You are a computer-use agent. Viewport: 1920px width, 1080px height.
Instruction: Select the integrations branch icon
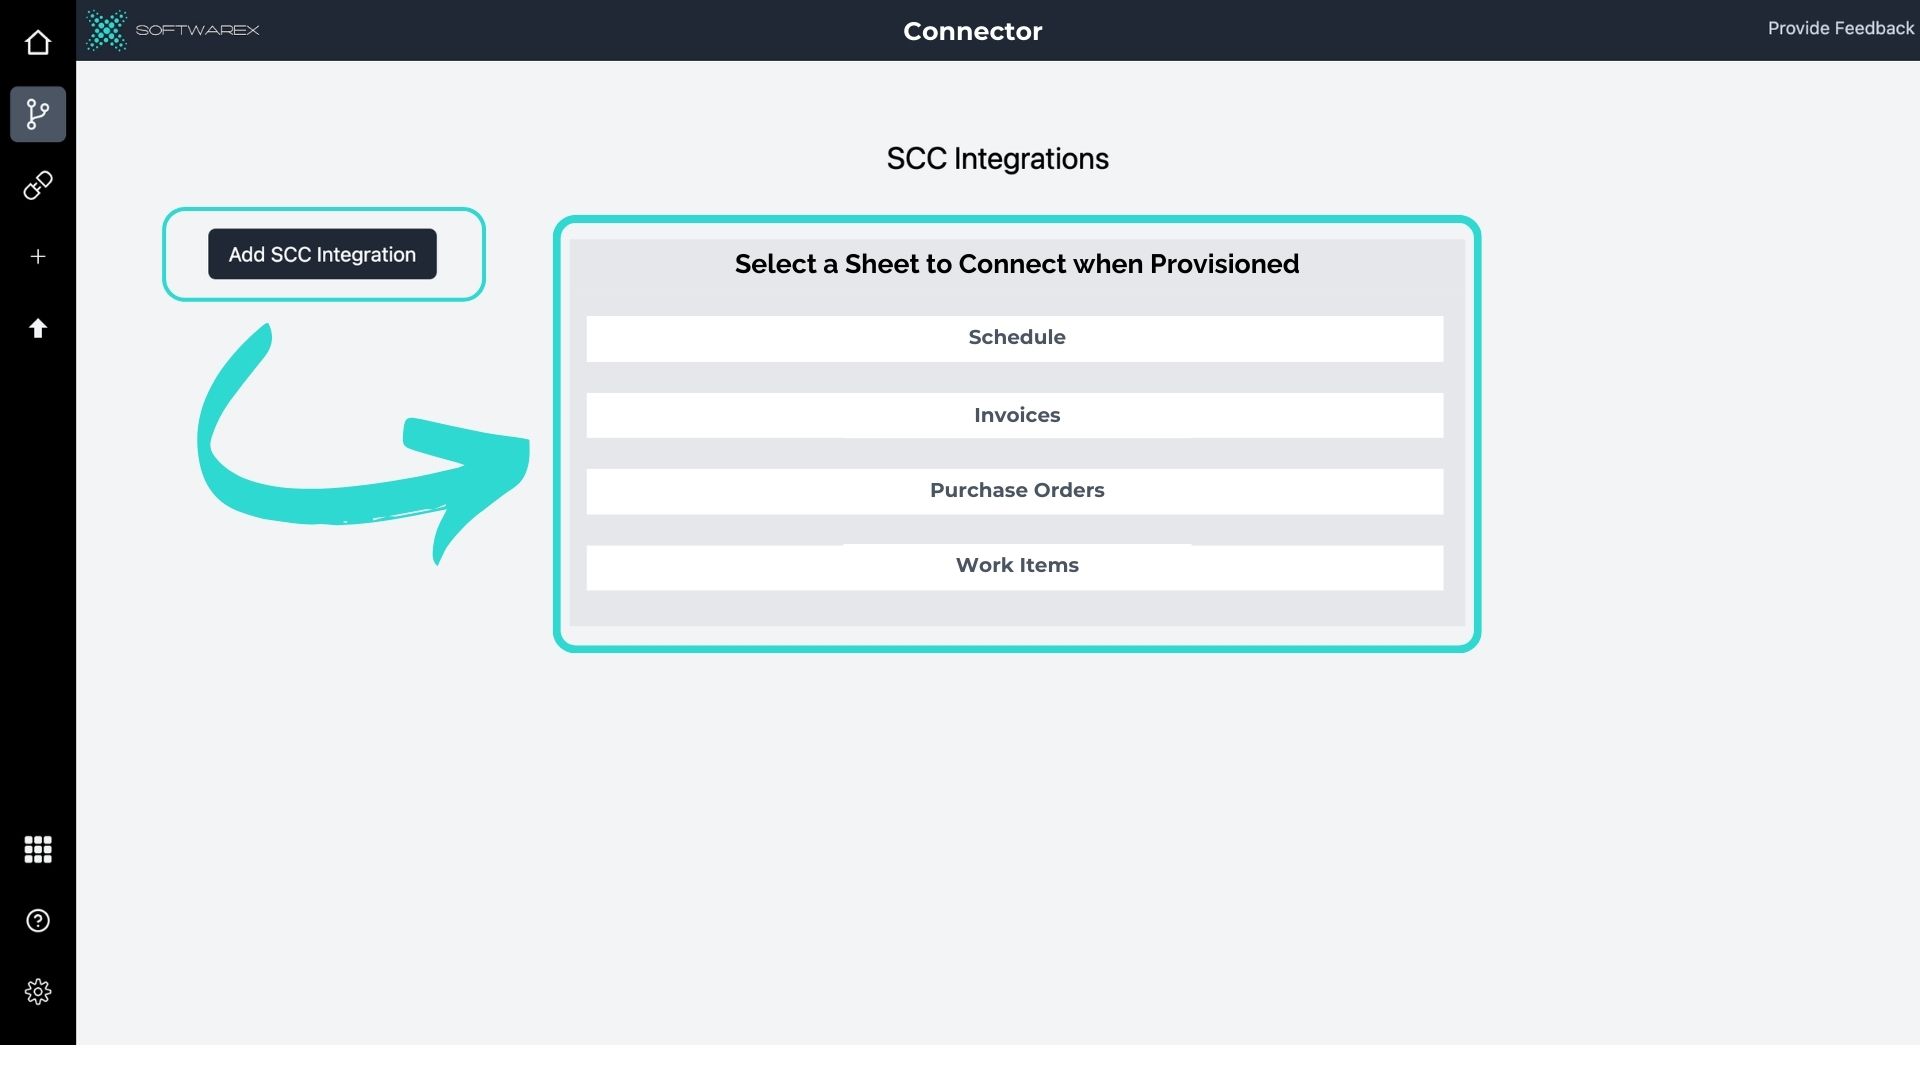(38, 114)
